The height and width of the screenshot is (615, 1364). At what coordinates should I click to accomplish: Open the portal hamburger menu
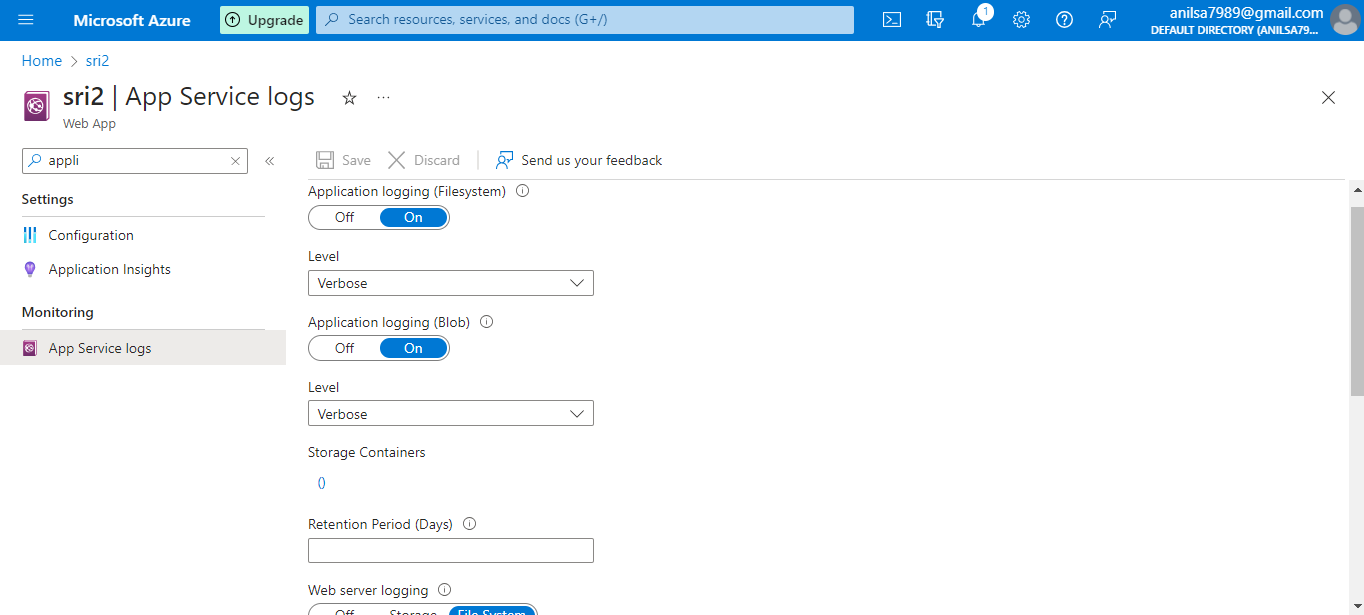pyautogui.click(x=25, y=19)
